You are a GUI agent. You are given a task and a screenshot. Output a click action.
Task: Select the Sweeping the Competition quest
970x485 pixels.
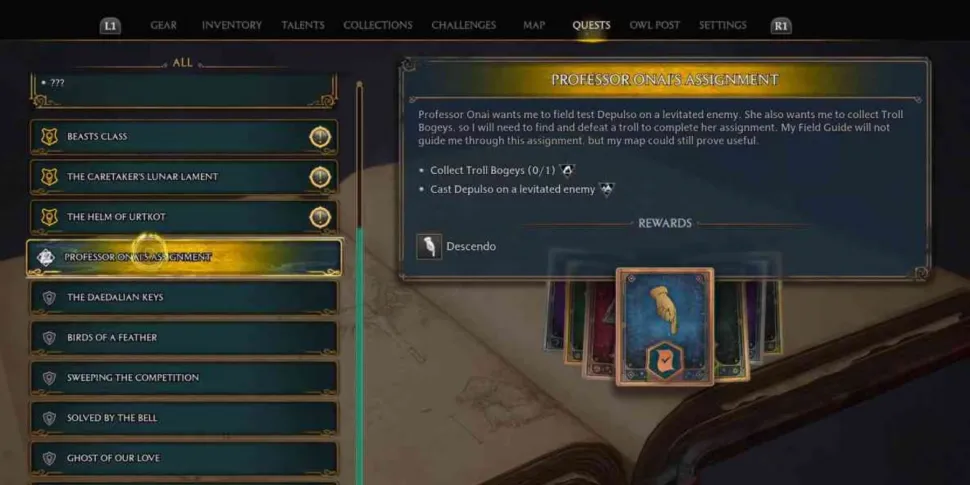coord(184,378)
